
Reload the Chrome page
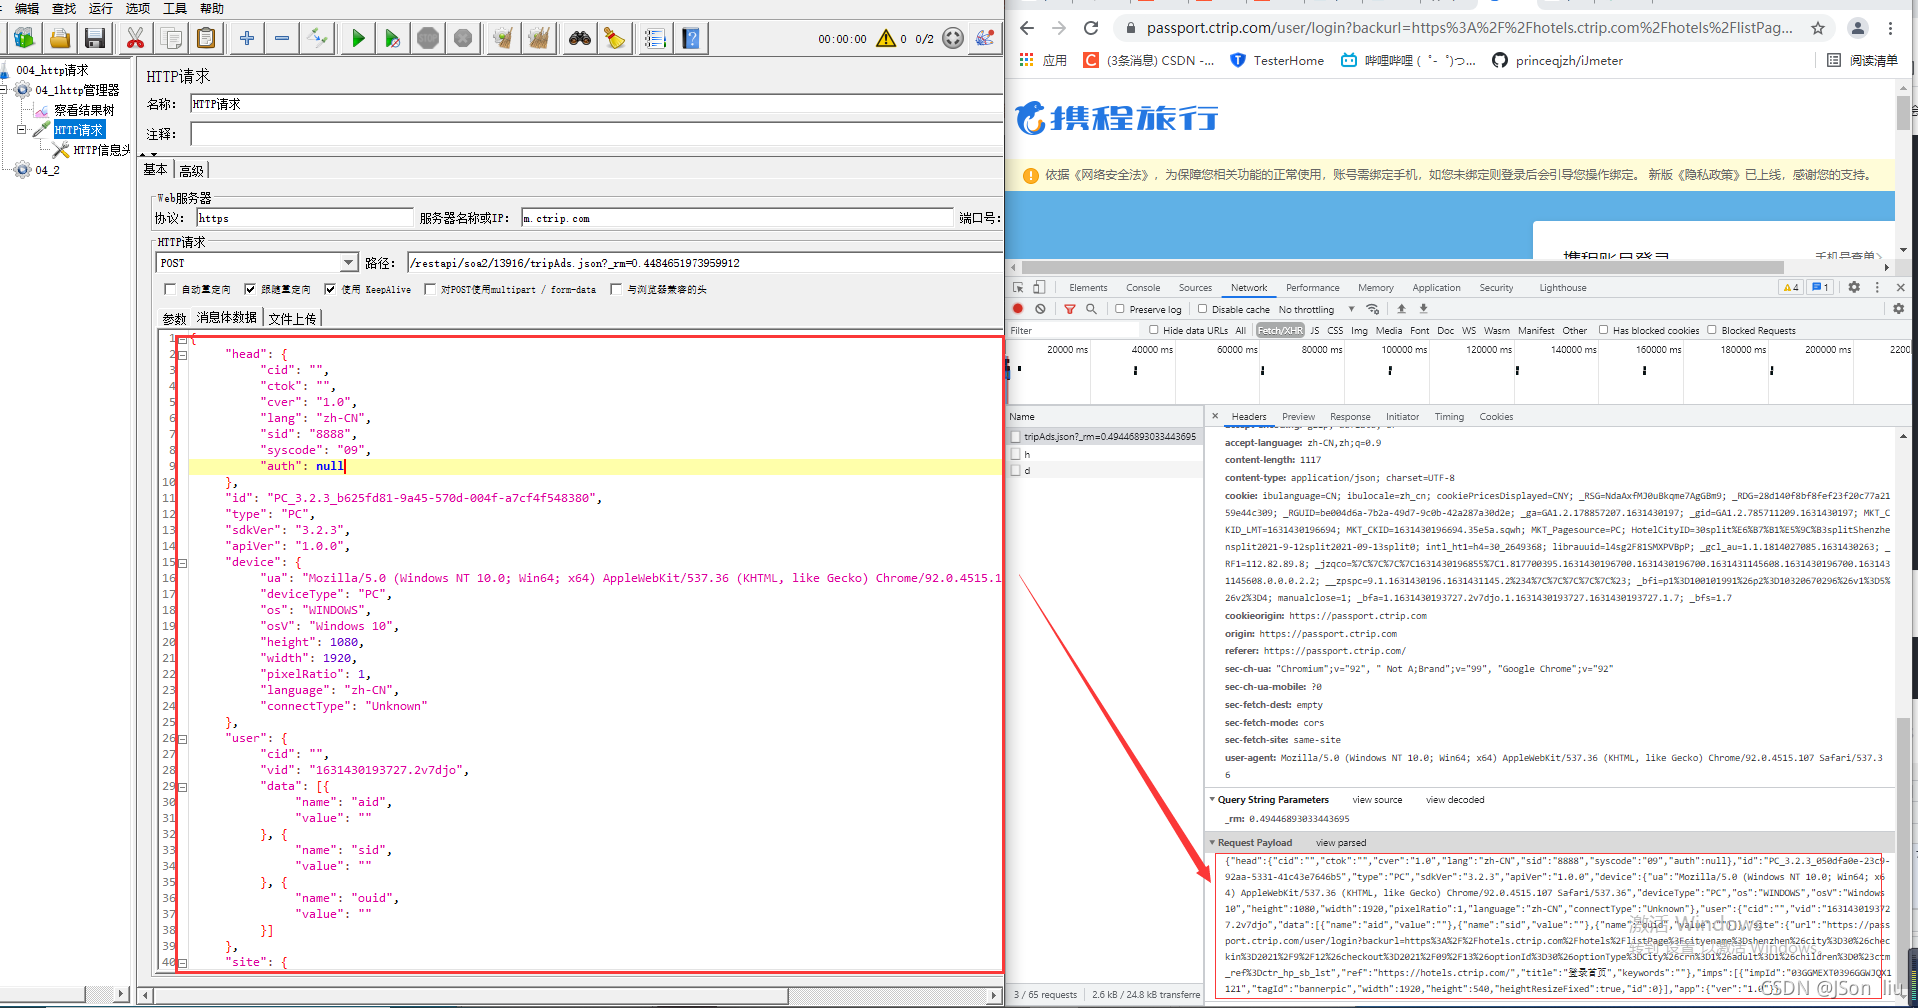click(1091, 28)
